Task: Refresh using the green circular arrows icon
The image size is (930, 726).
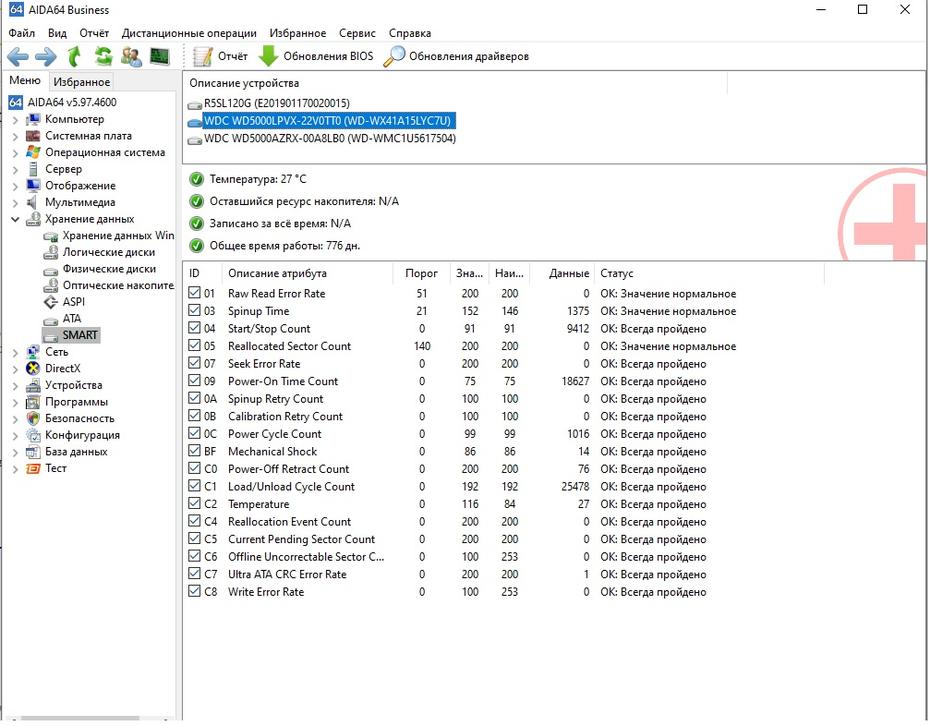Action: [103, 57]
